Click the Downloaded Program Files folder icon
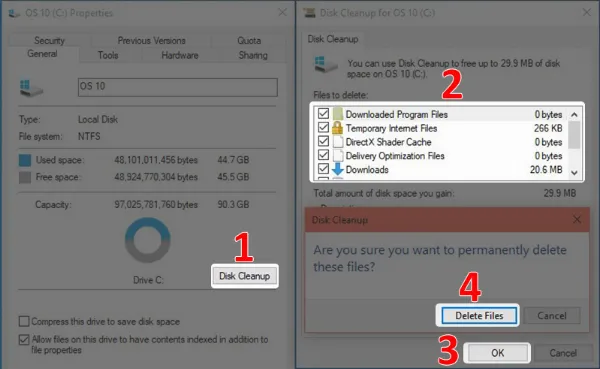The image size is (600, 369). pos(338,114)
